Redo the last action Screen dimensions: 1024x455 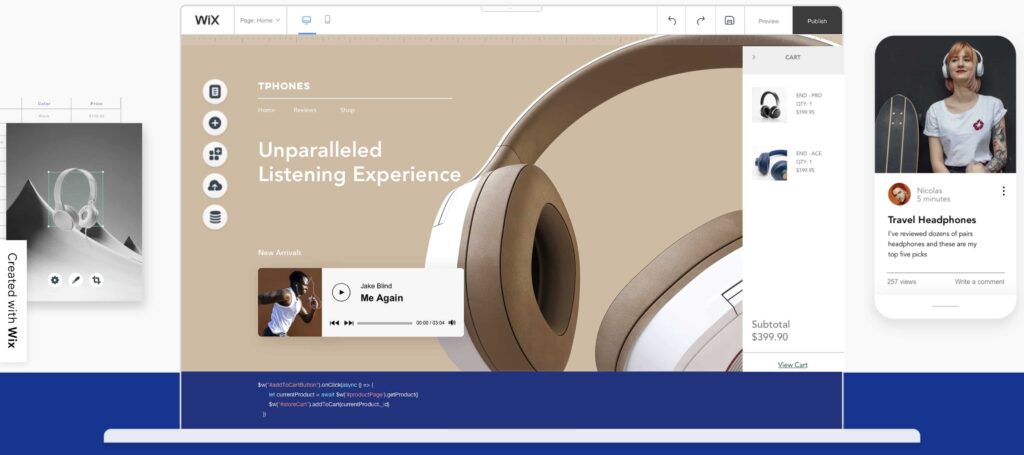[x=700, y=21]
